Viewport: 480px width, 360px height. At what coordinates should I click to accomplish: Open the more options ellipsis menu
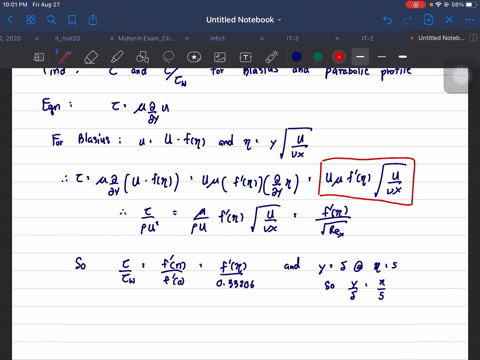coord(470,20)
